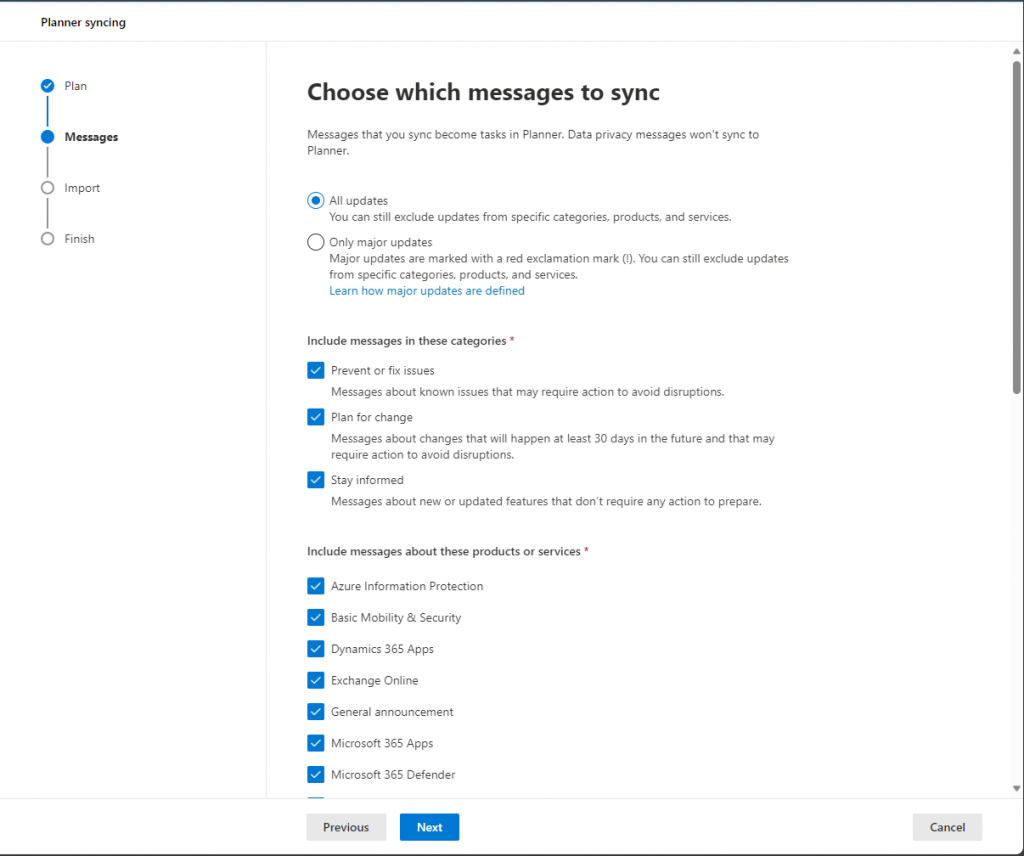Toggle the General announcement checkbox
The image size is (1024, 856).
pyautogui.click(x=316, y=712)
